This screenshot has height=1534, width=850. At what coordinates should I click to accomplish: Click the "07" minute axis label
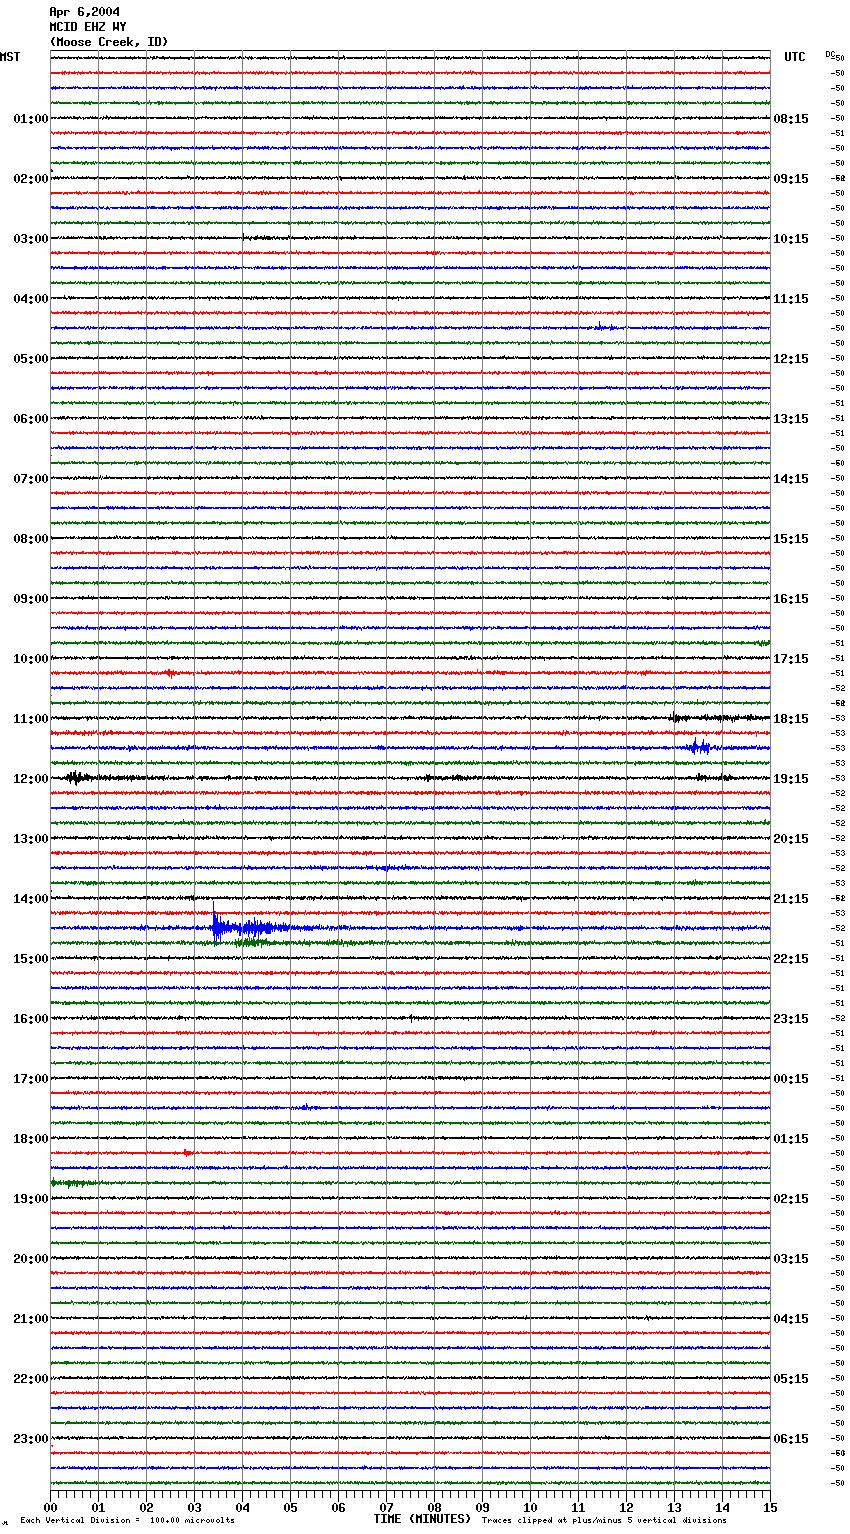click(x=387, y=1507)
